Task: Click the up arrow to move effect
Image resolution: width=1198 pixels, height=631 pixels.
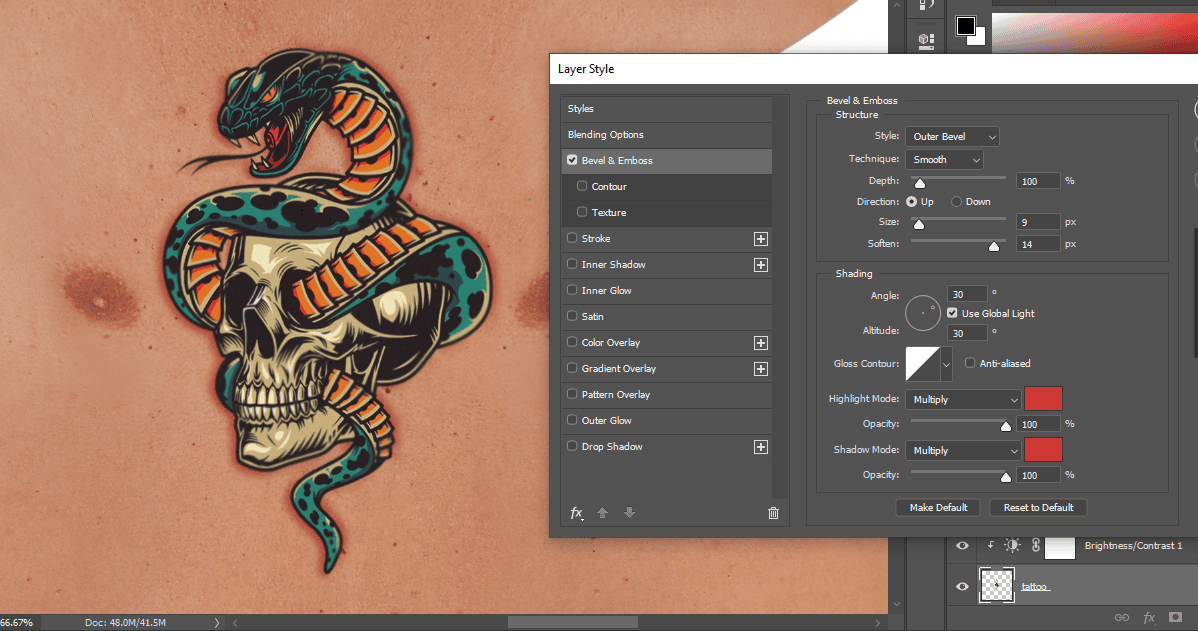Action: [602, 512]
